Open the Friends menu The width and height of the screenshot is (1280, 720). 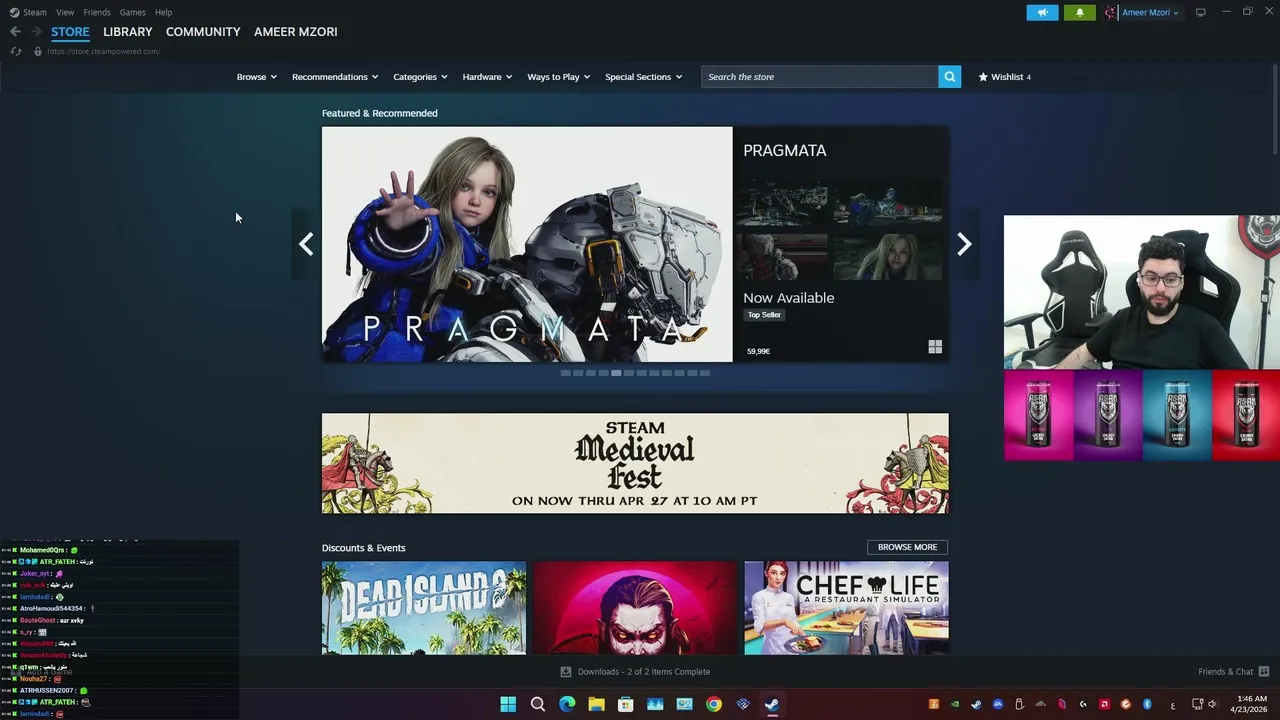point(97,12)
